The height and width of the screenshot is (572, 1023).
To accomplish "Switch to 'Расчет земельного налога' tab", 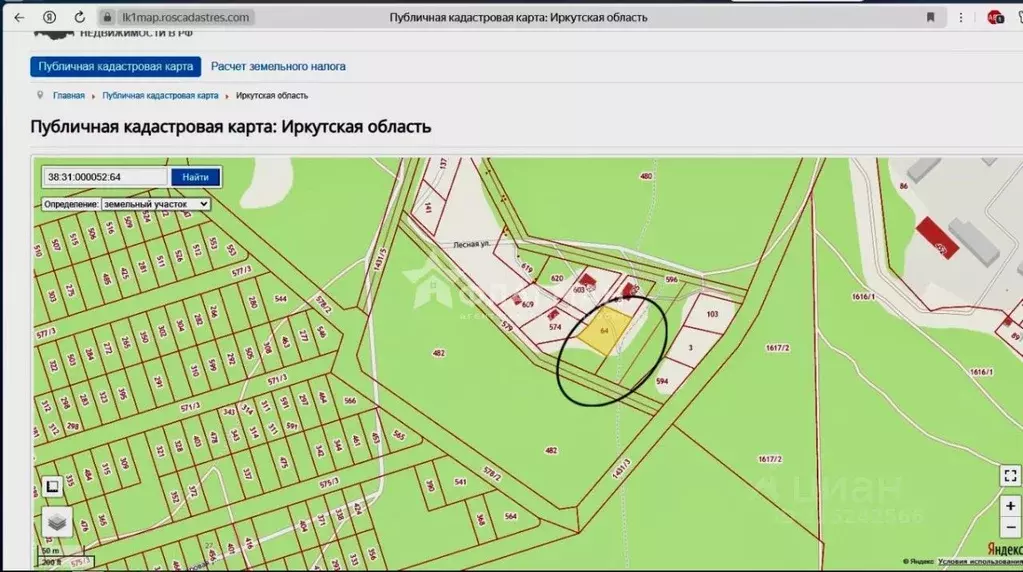I will coord(278,66).
